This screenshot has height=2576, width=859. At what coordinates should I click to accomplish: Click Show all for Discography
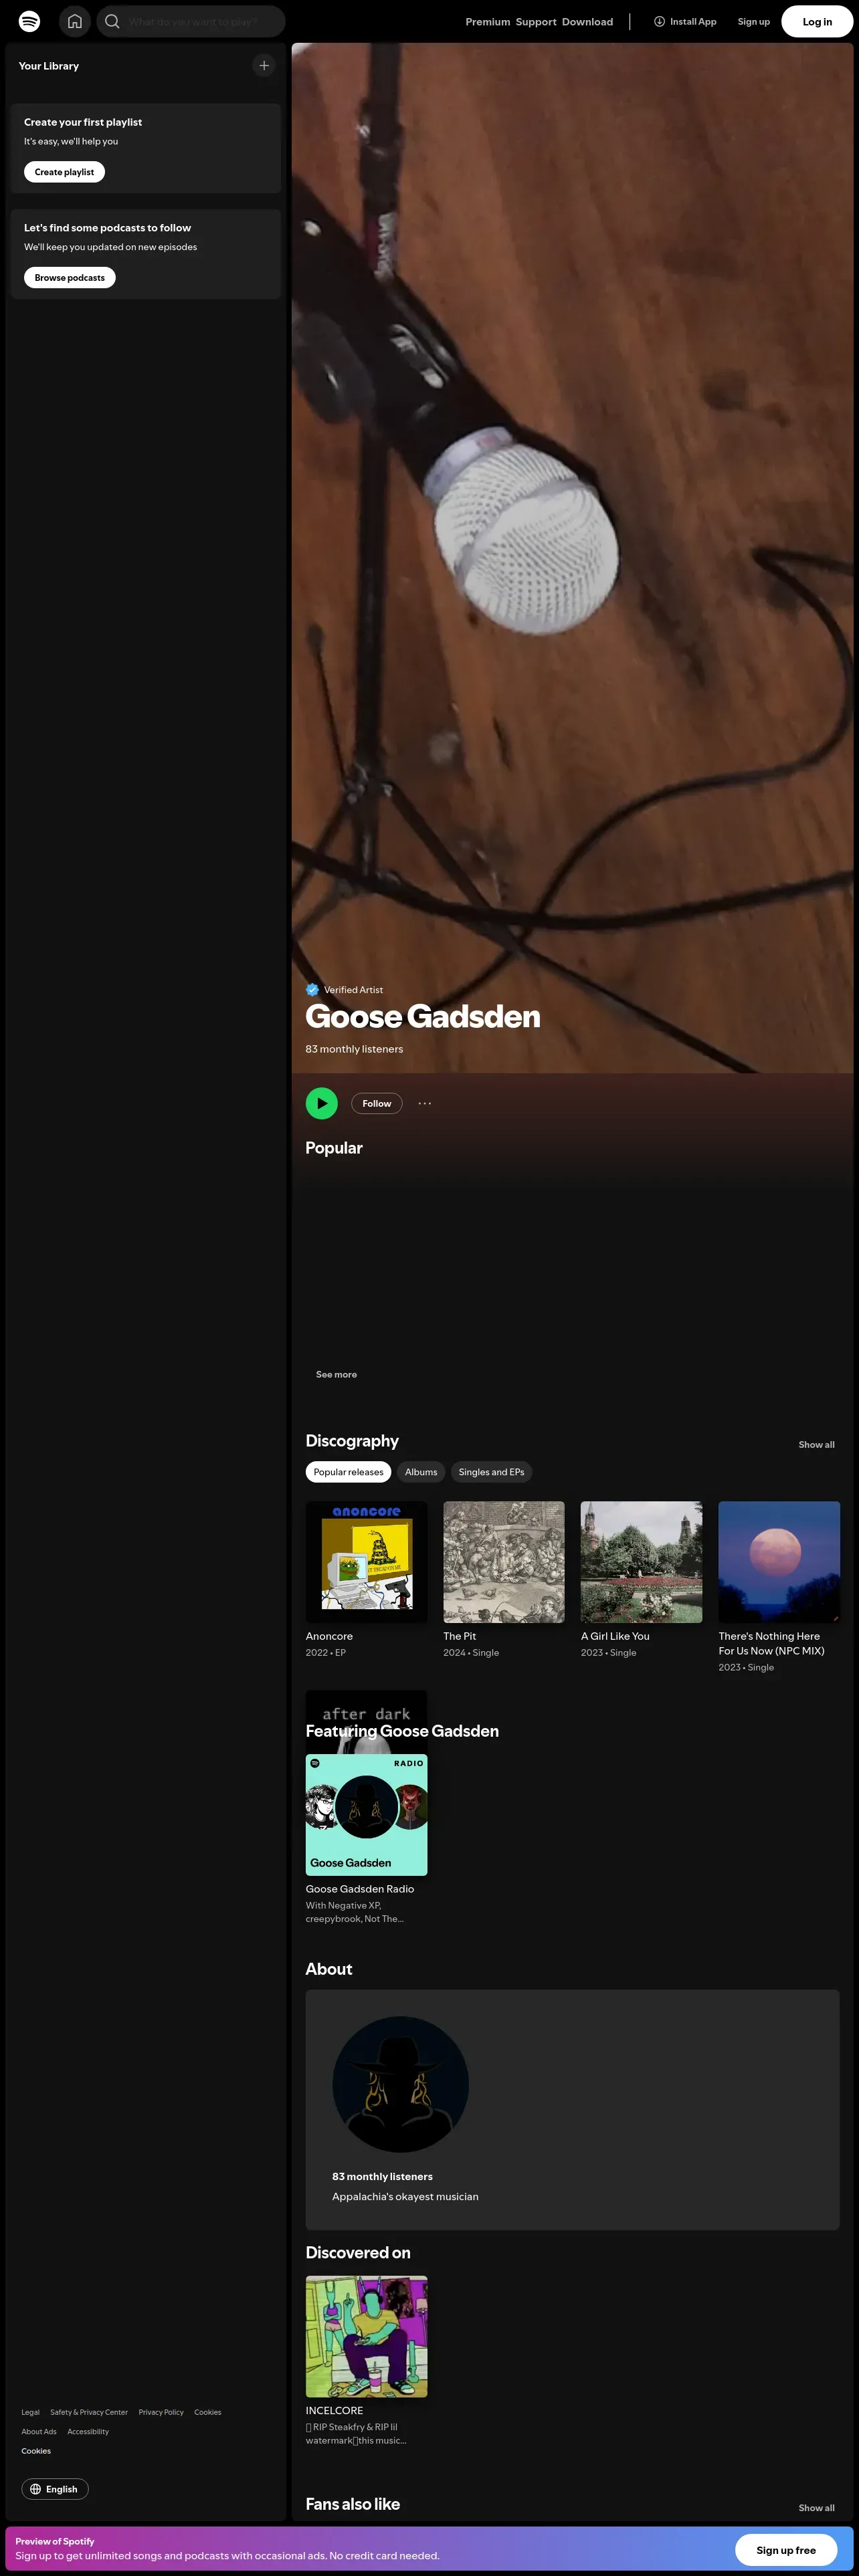pyautogui.click(x=816, y=1444)
